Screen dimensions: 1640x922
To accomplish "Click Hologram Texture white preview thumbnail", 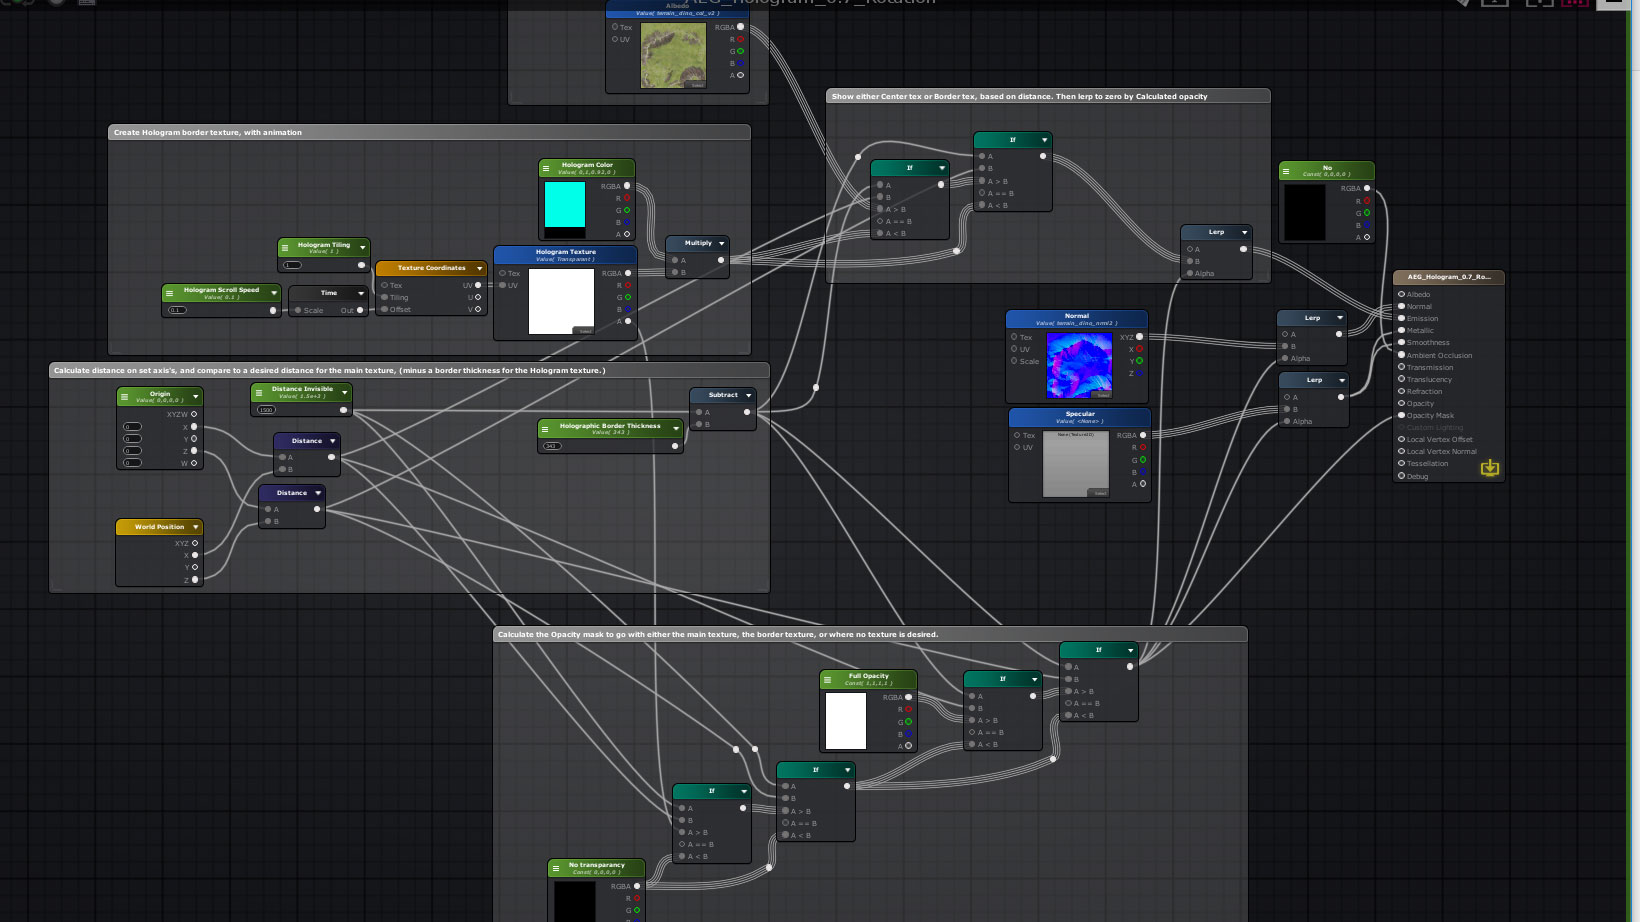I will [x=561, y=302].
